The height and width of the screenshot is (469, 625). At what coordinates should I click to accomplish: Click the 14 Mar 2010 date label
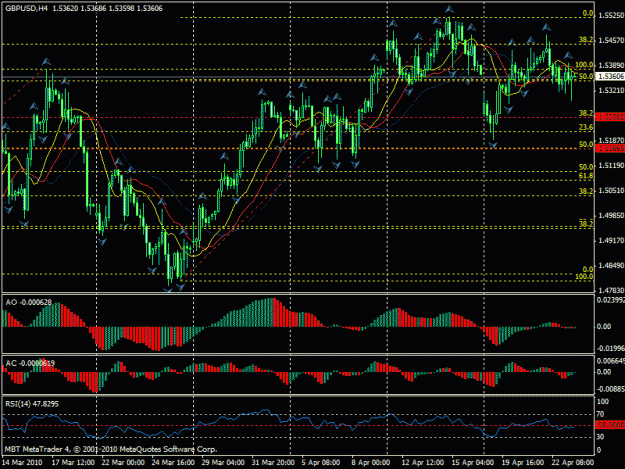22,463
